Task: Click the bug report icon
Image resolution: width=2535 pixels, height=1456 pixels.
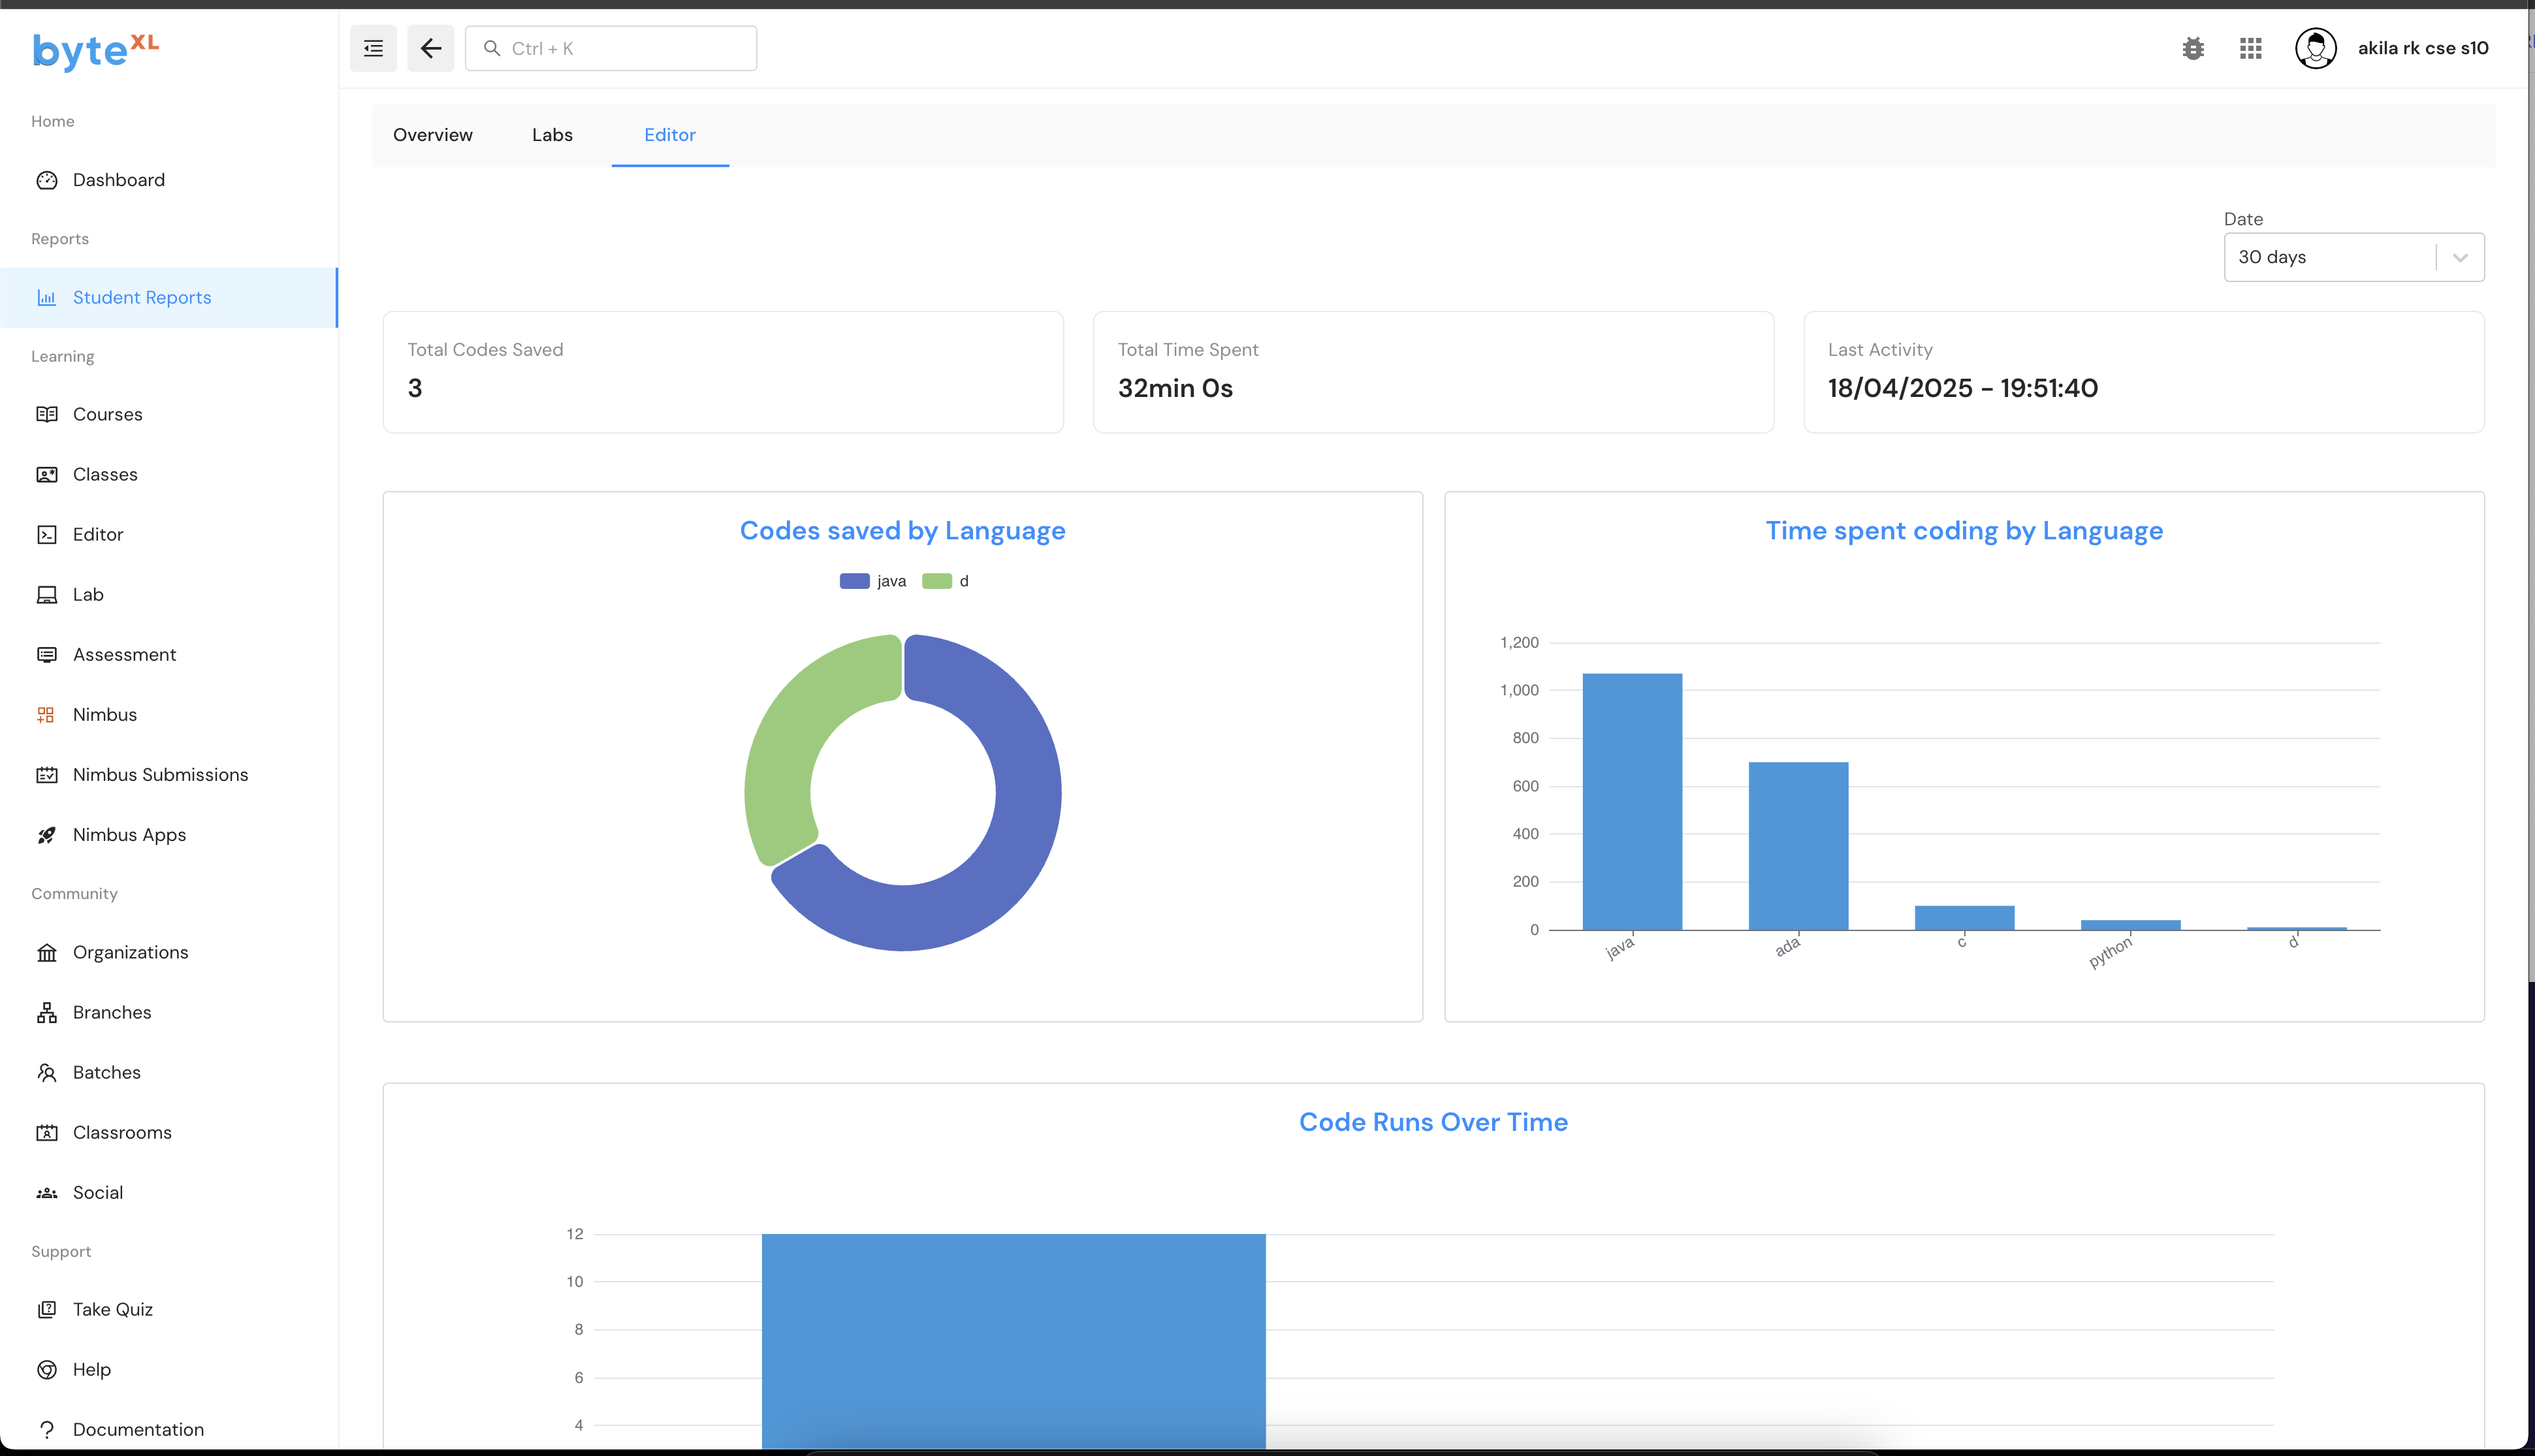Action: (x=2192, y=48)
